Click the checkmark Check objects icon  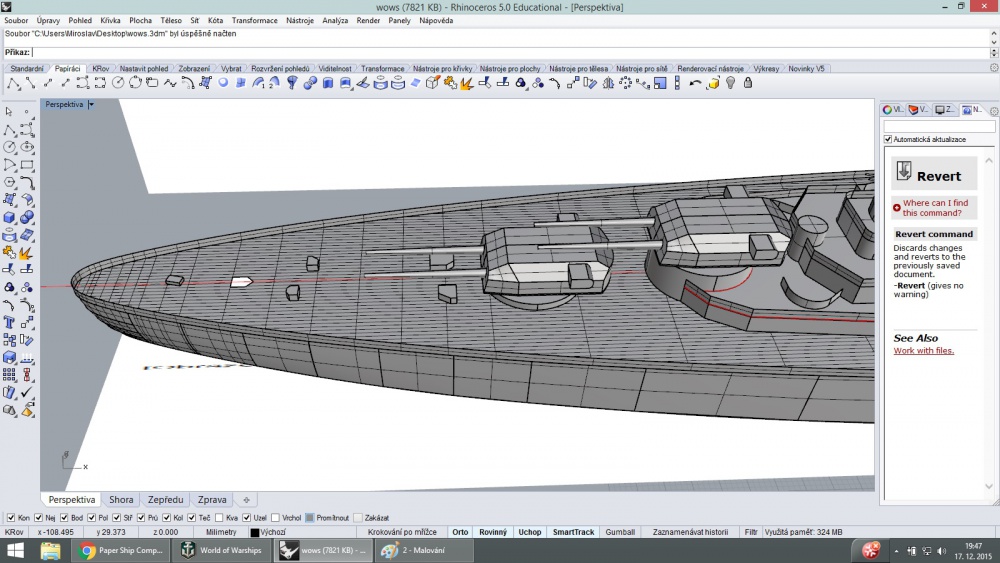click(x=27, y=393)
